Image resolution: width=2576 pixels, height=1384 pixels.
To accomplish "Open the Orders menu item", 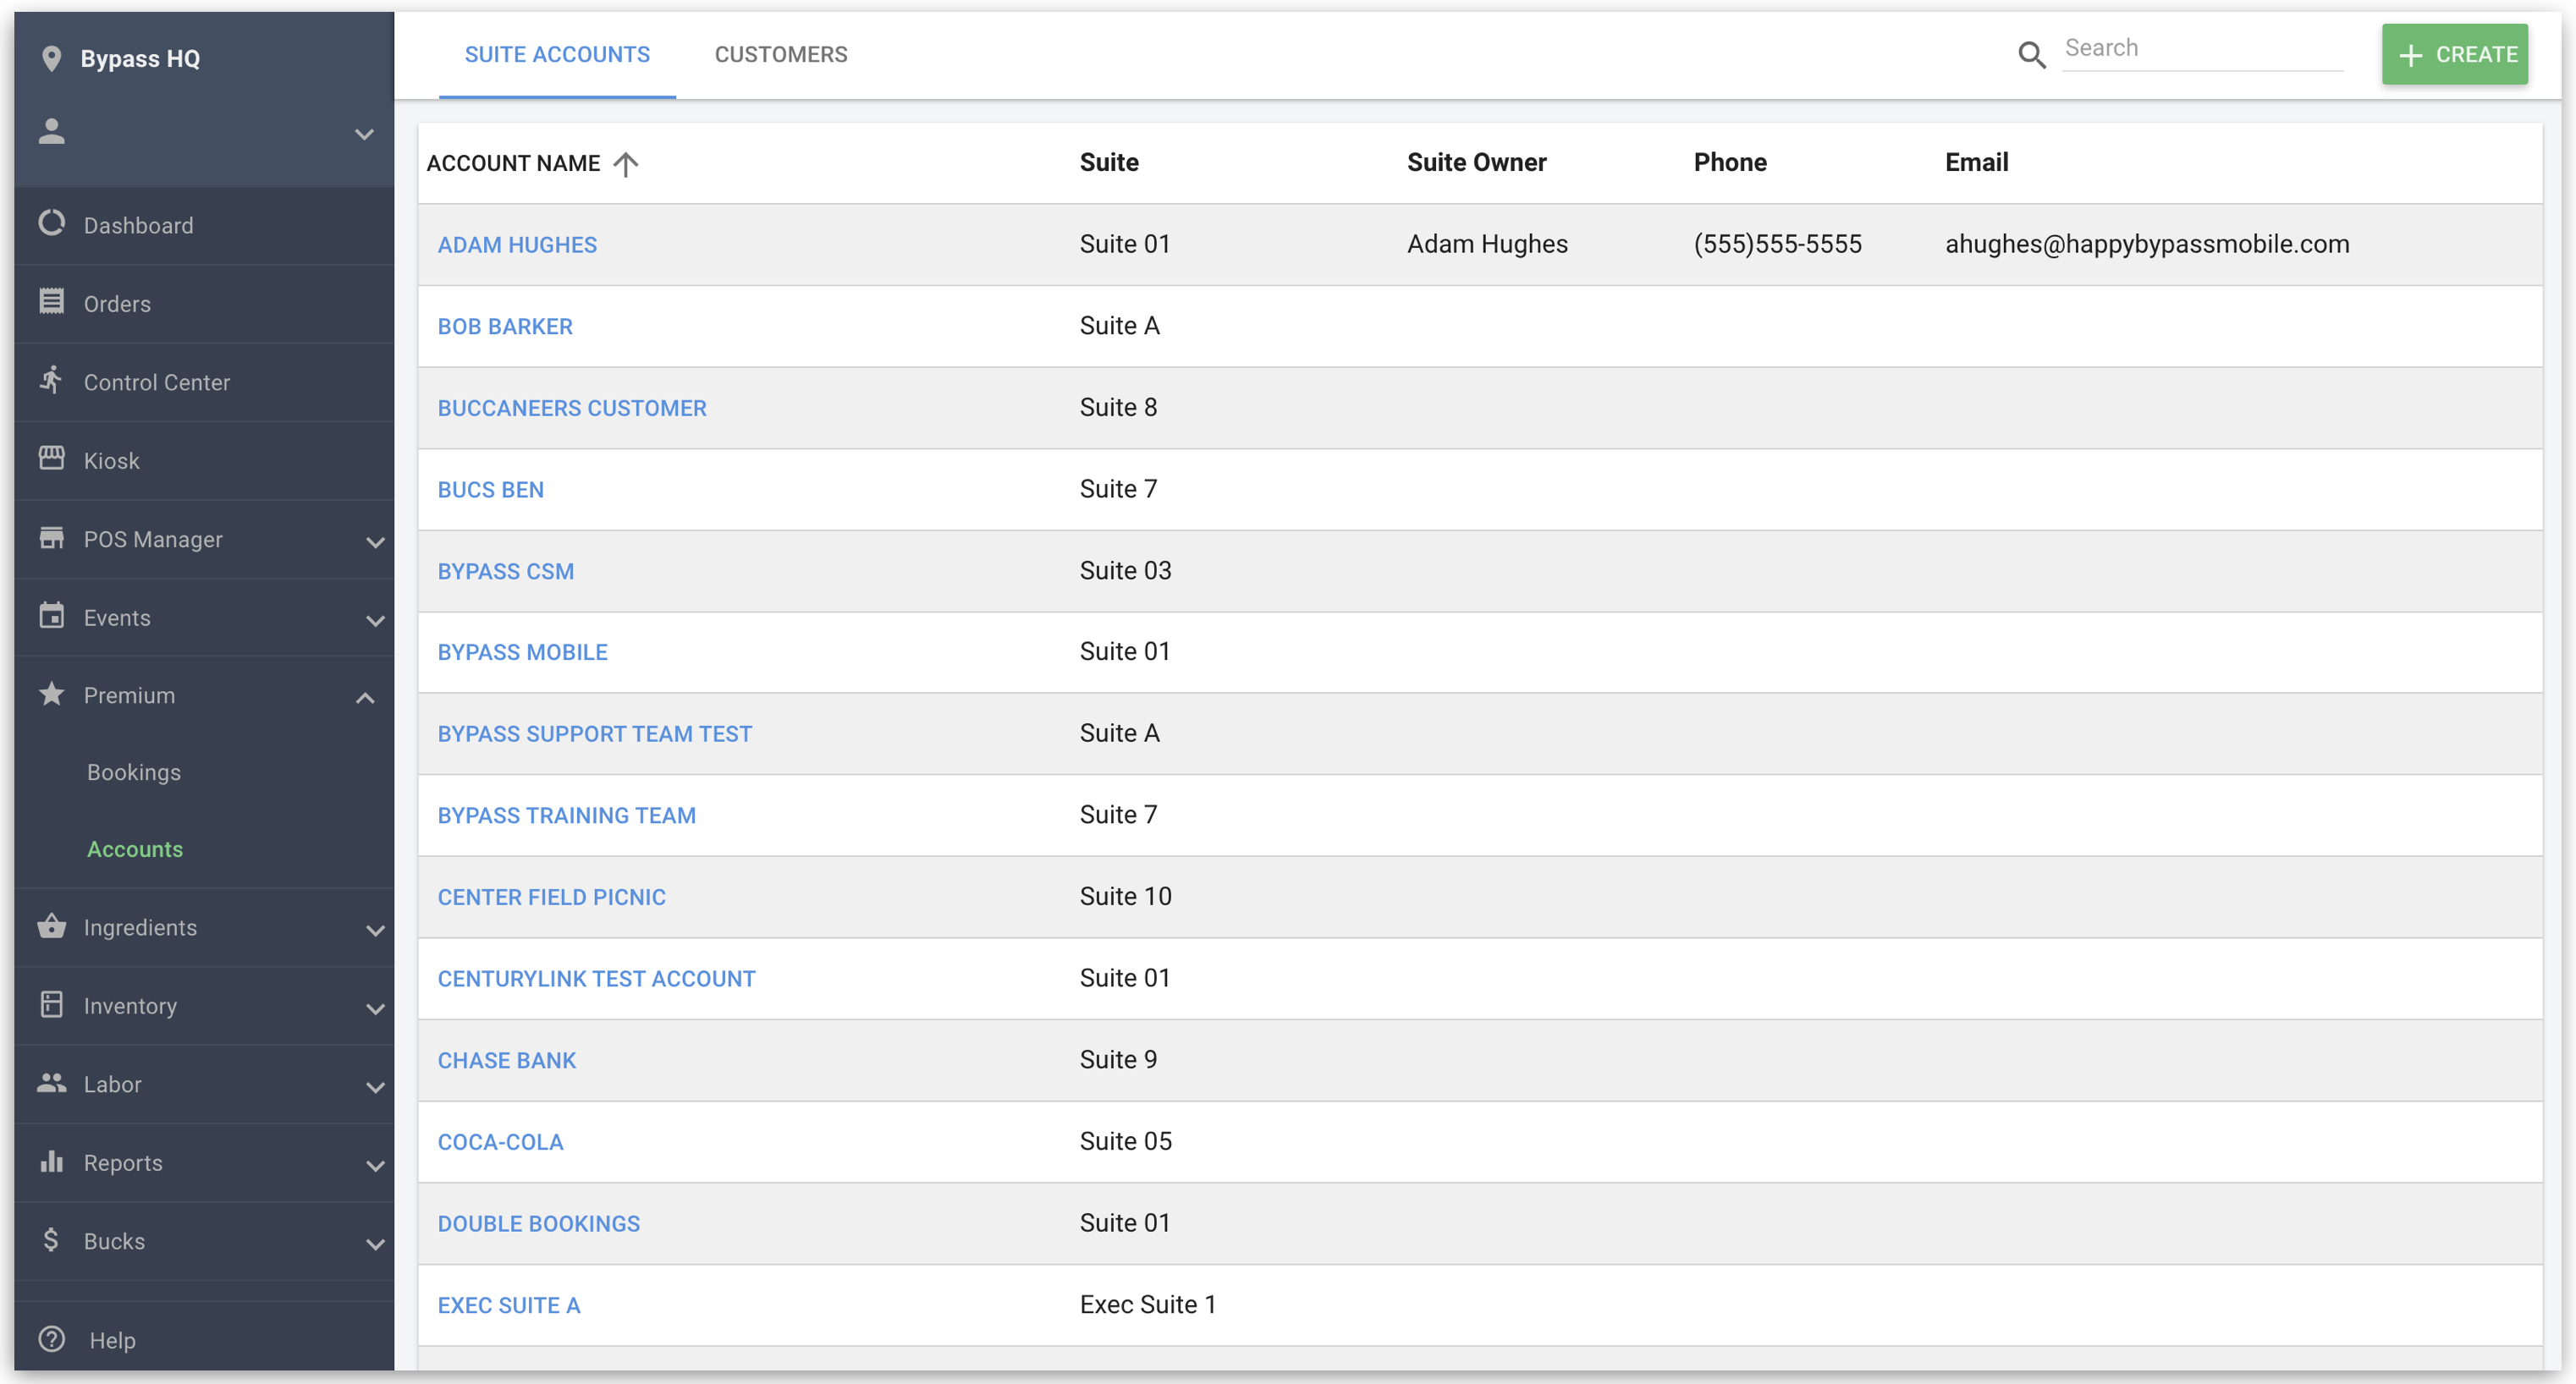I will pyautogui.click(x=204, y=304).
